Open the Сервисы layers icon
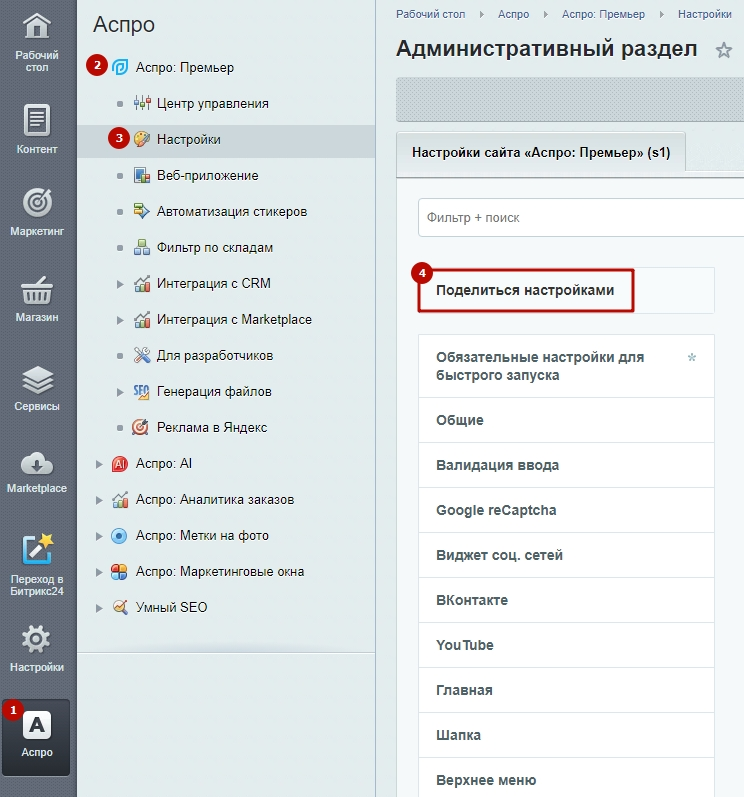Viewport: 744px width, 797px height. (37, 379)
